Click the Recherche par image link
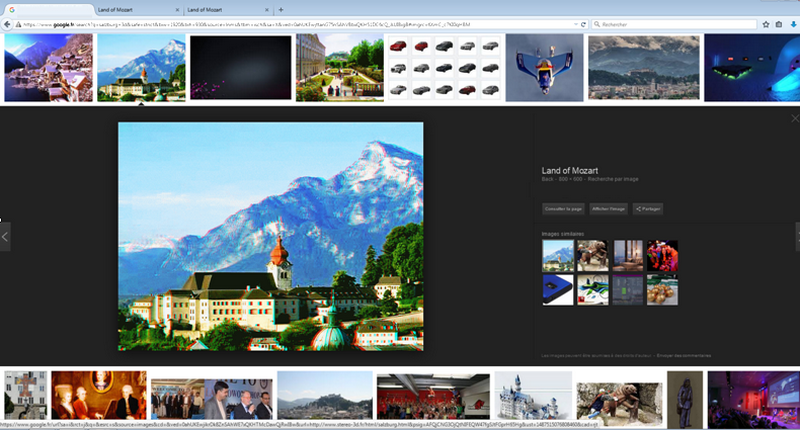 tap(613, 179)
